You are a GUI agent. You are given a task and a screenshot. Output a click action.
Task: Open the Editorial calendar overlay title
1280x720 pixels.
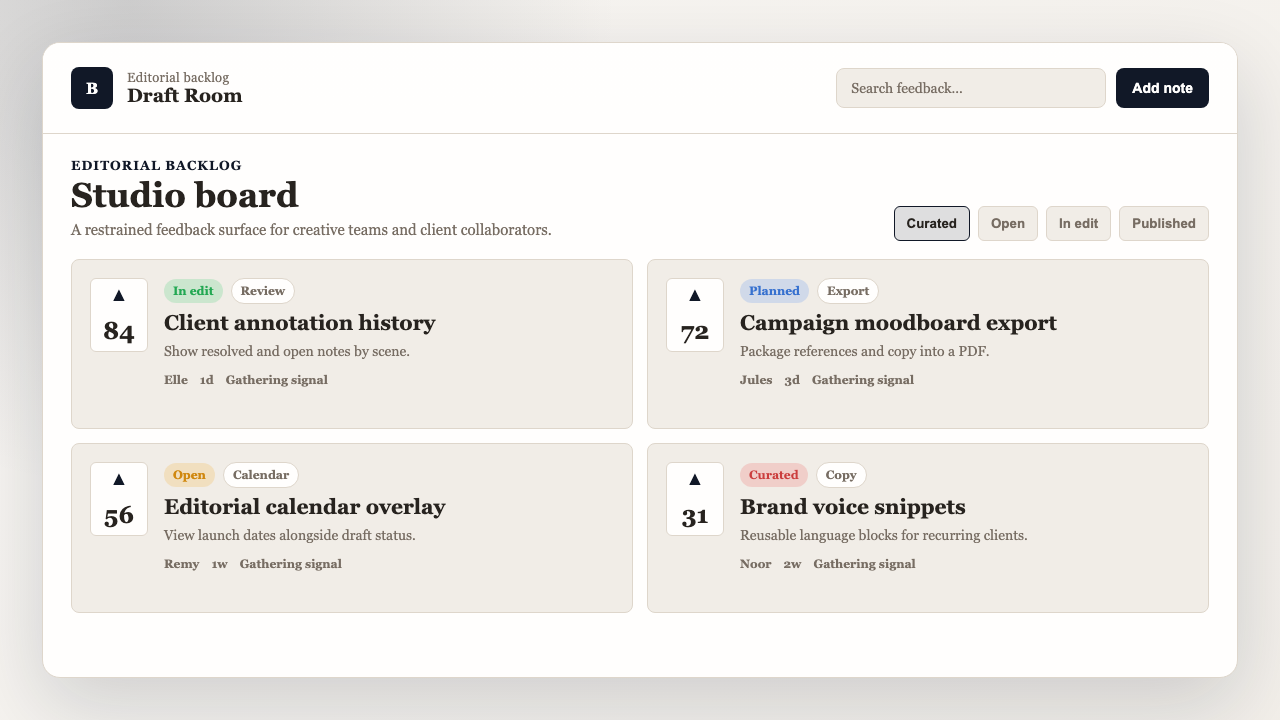[305, 507]
